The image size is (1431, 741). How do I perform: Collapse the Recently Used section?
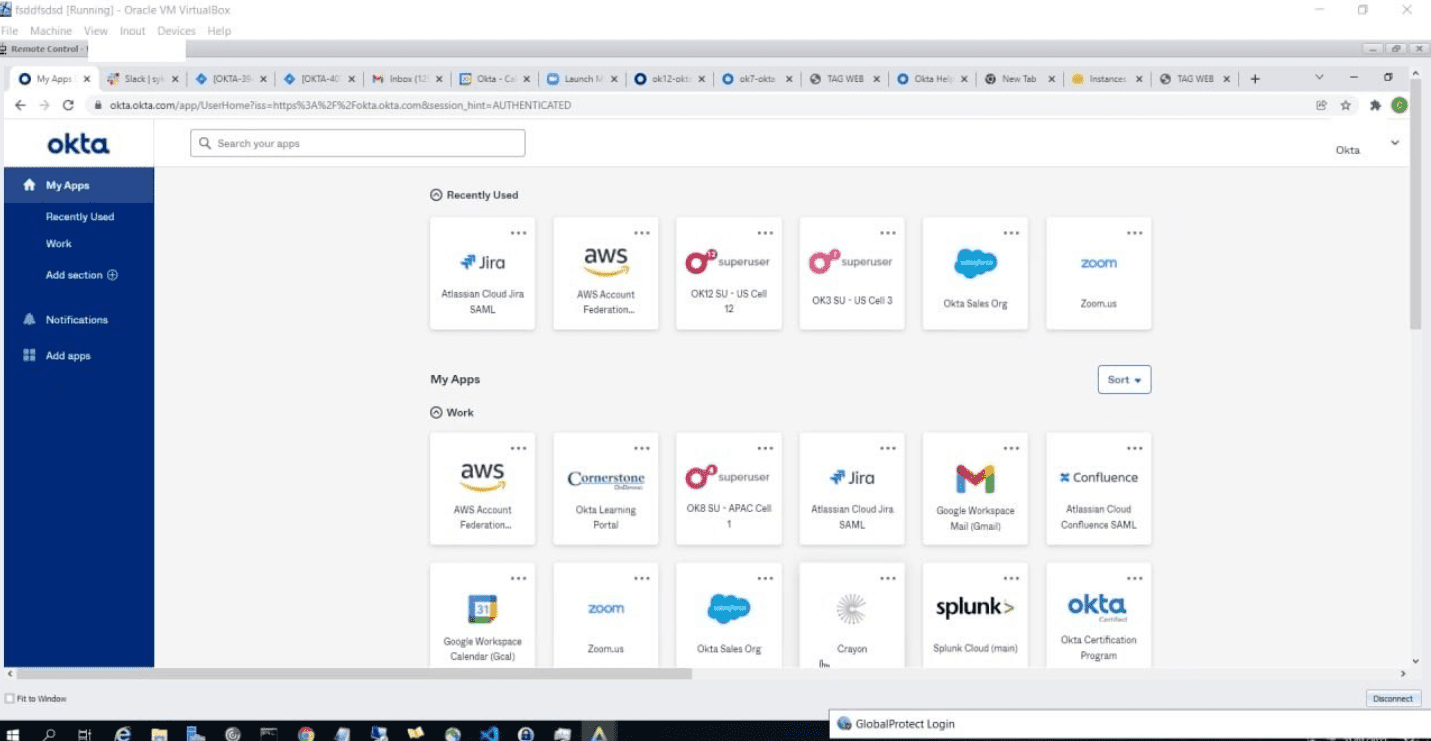tap(436, 195)
